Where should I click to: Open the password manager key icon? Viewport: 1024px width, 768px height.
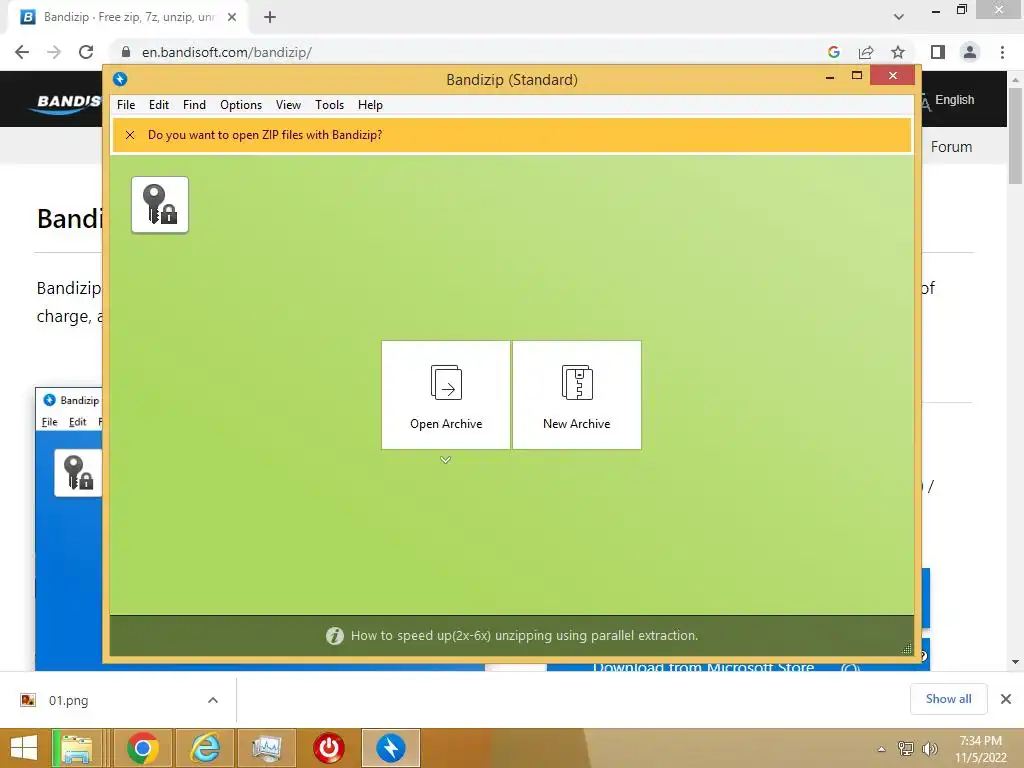coord(160,204)
